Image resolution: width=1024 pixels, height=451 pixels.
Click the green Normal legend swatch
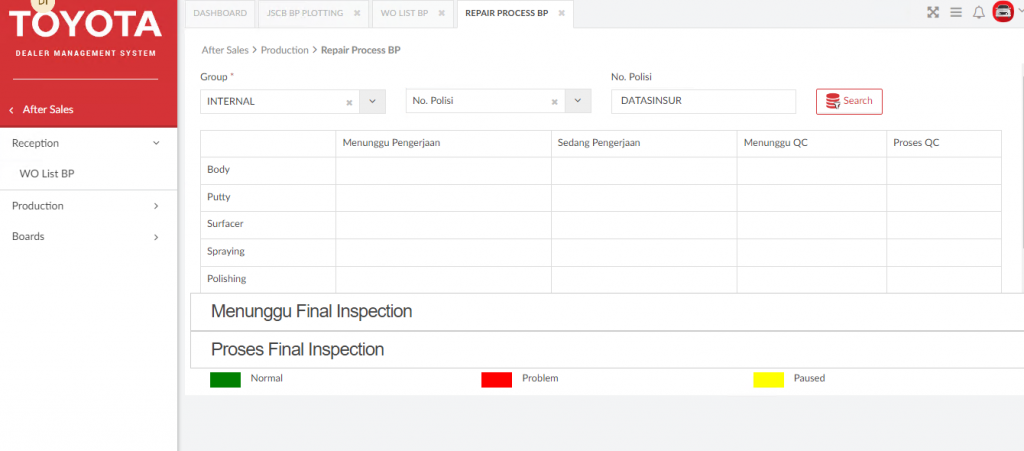point(225,379)
